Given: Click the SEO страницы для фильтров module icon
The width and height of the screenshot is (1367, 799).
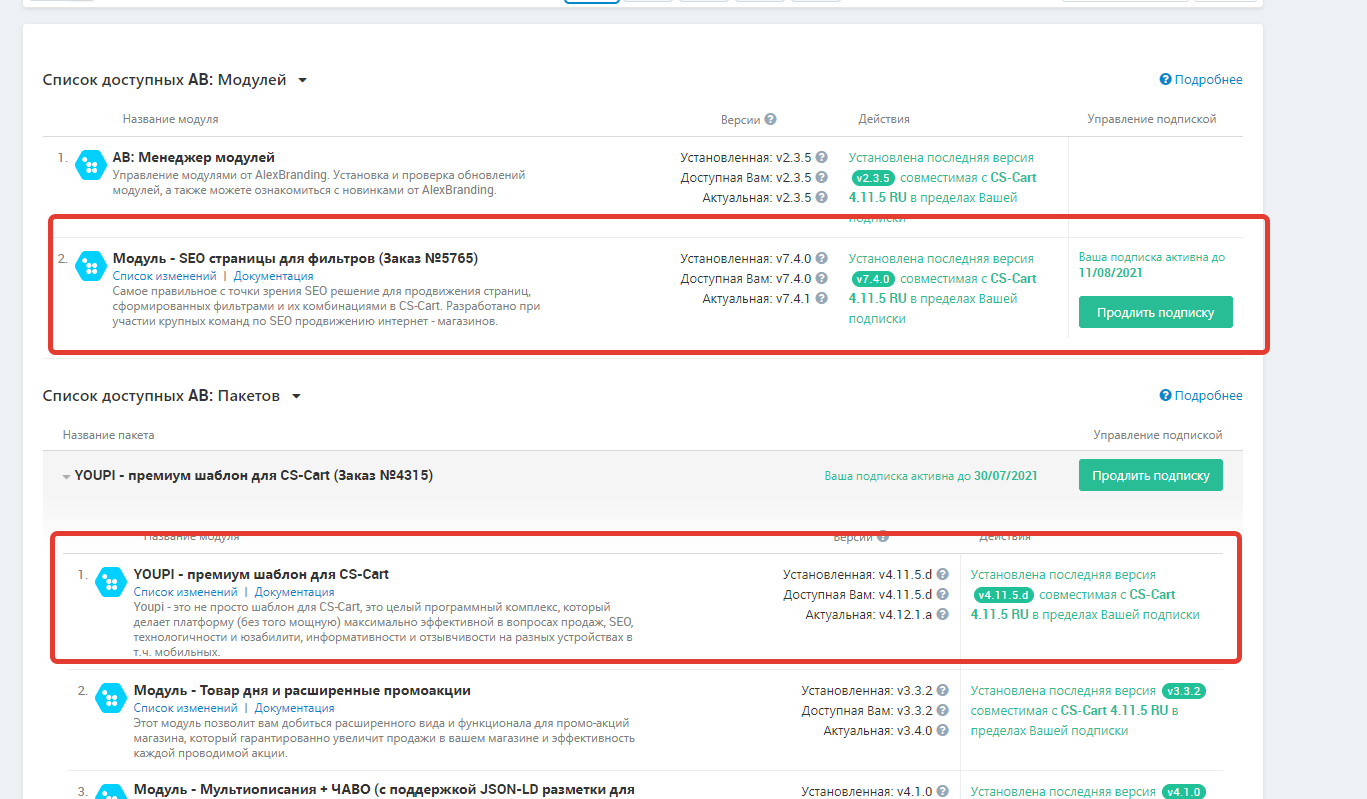Looking at the screenshot, I should 91,266.
